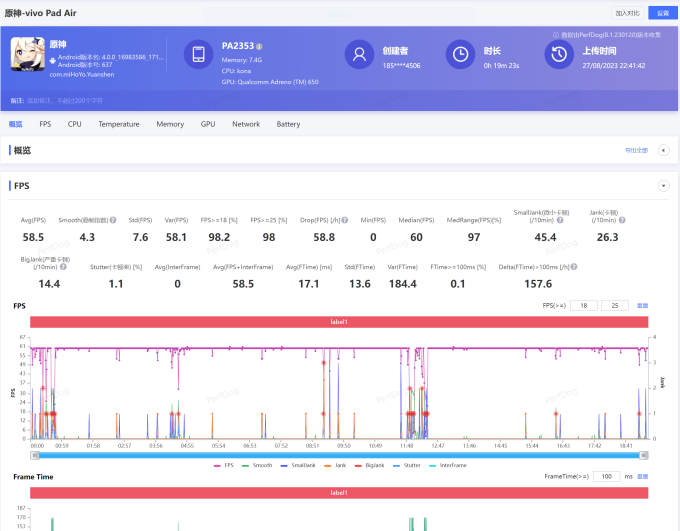
Task: Click help icon next to Jank metric
Action: (x=622, y=220)
